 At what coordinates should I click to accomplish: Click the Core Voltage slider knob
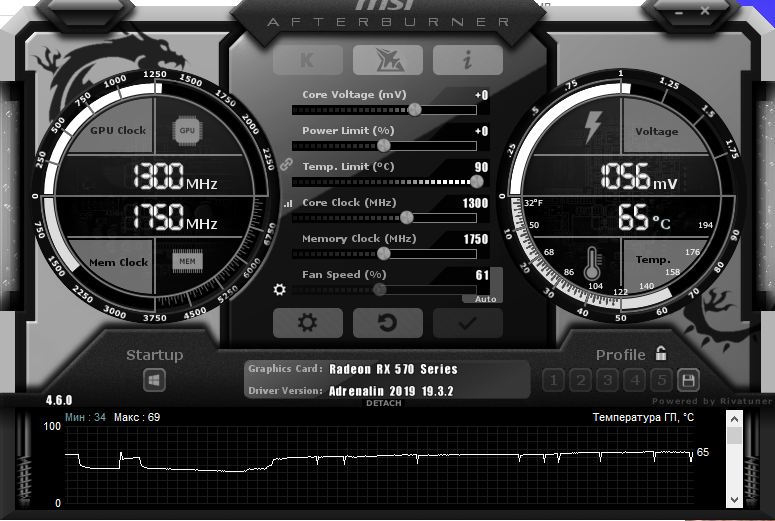coord(415,109)
